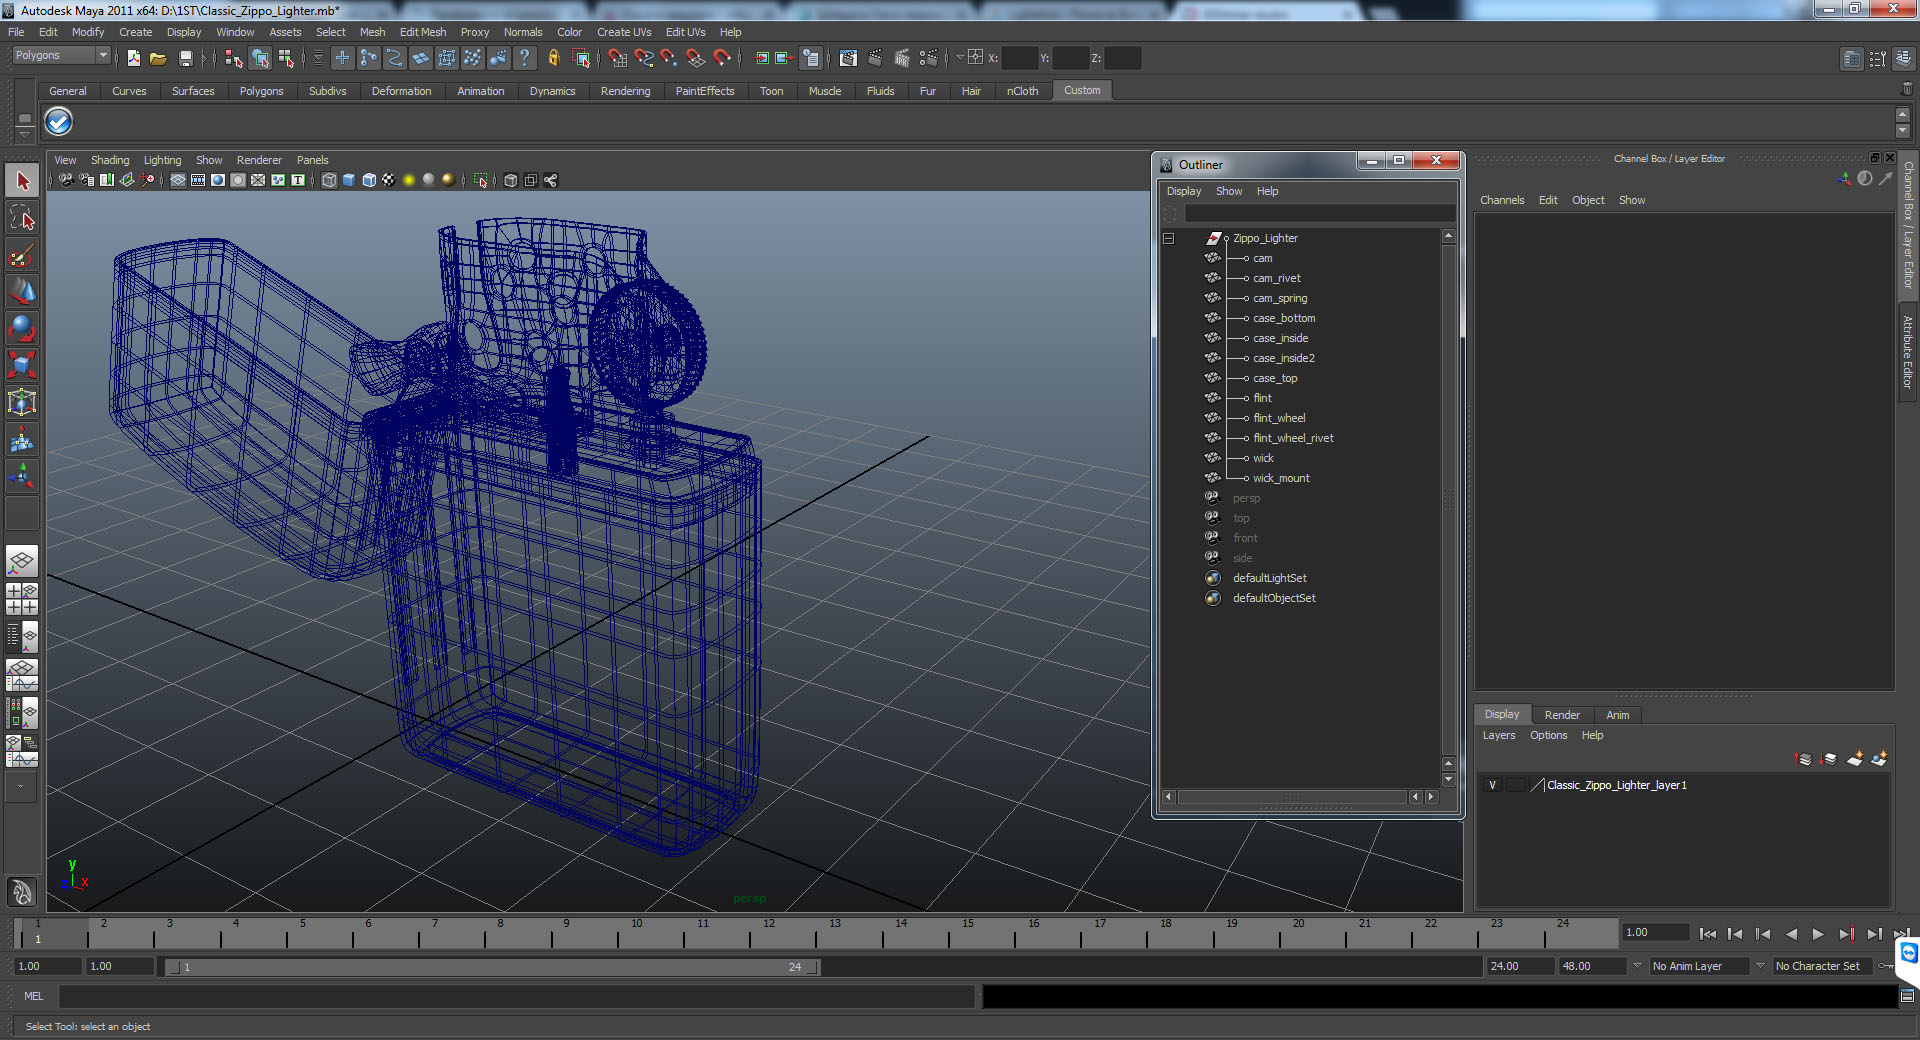
Task: Create layer from selected objects
Action: (1879, 759)
